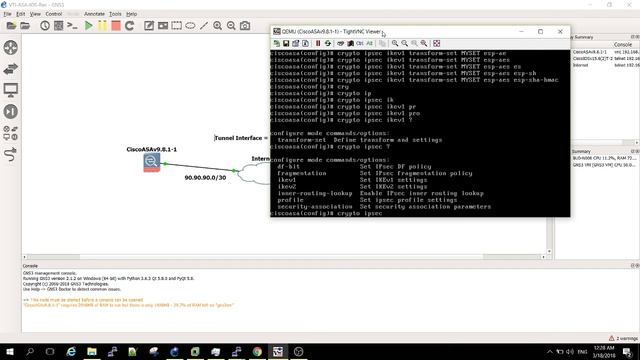Toggle Alt key in TightVNC toolbar
Viewport: 640px width, 360px height.
click(x=369, y=43)
